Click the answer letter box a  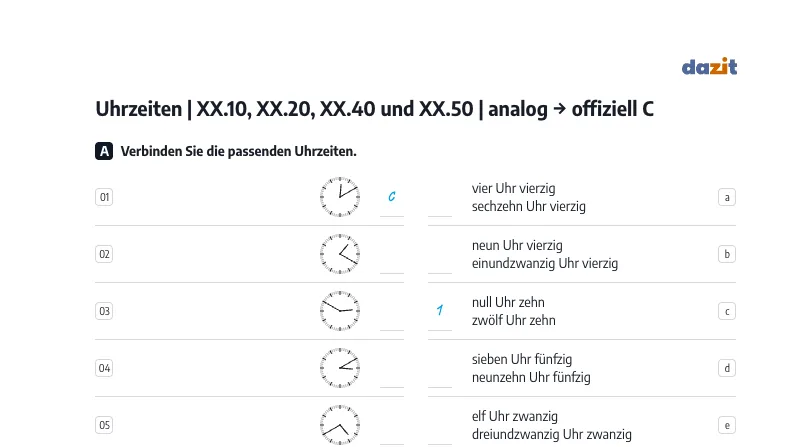click(727, 197)
